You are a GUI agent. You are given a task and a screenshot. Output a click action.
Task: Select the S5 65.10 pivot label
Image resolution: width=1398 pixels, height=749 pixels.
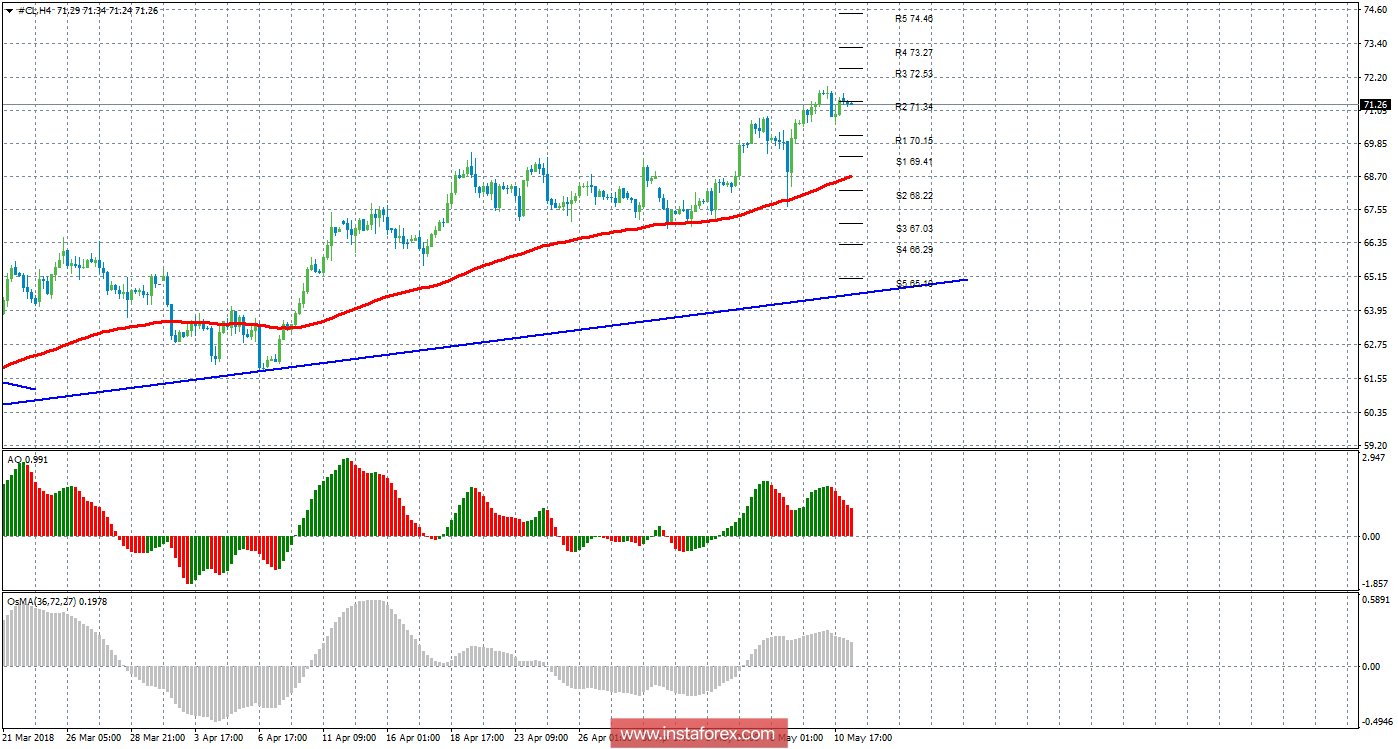pyautogui.click(x=914, y=284)
